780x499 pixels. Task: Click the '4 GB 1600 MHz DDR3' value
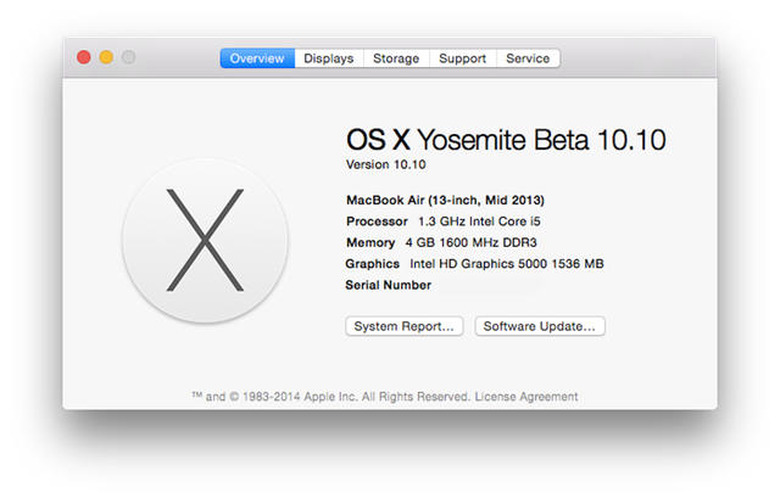click(x=471, y=243)
